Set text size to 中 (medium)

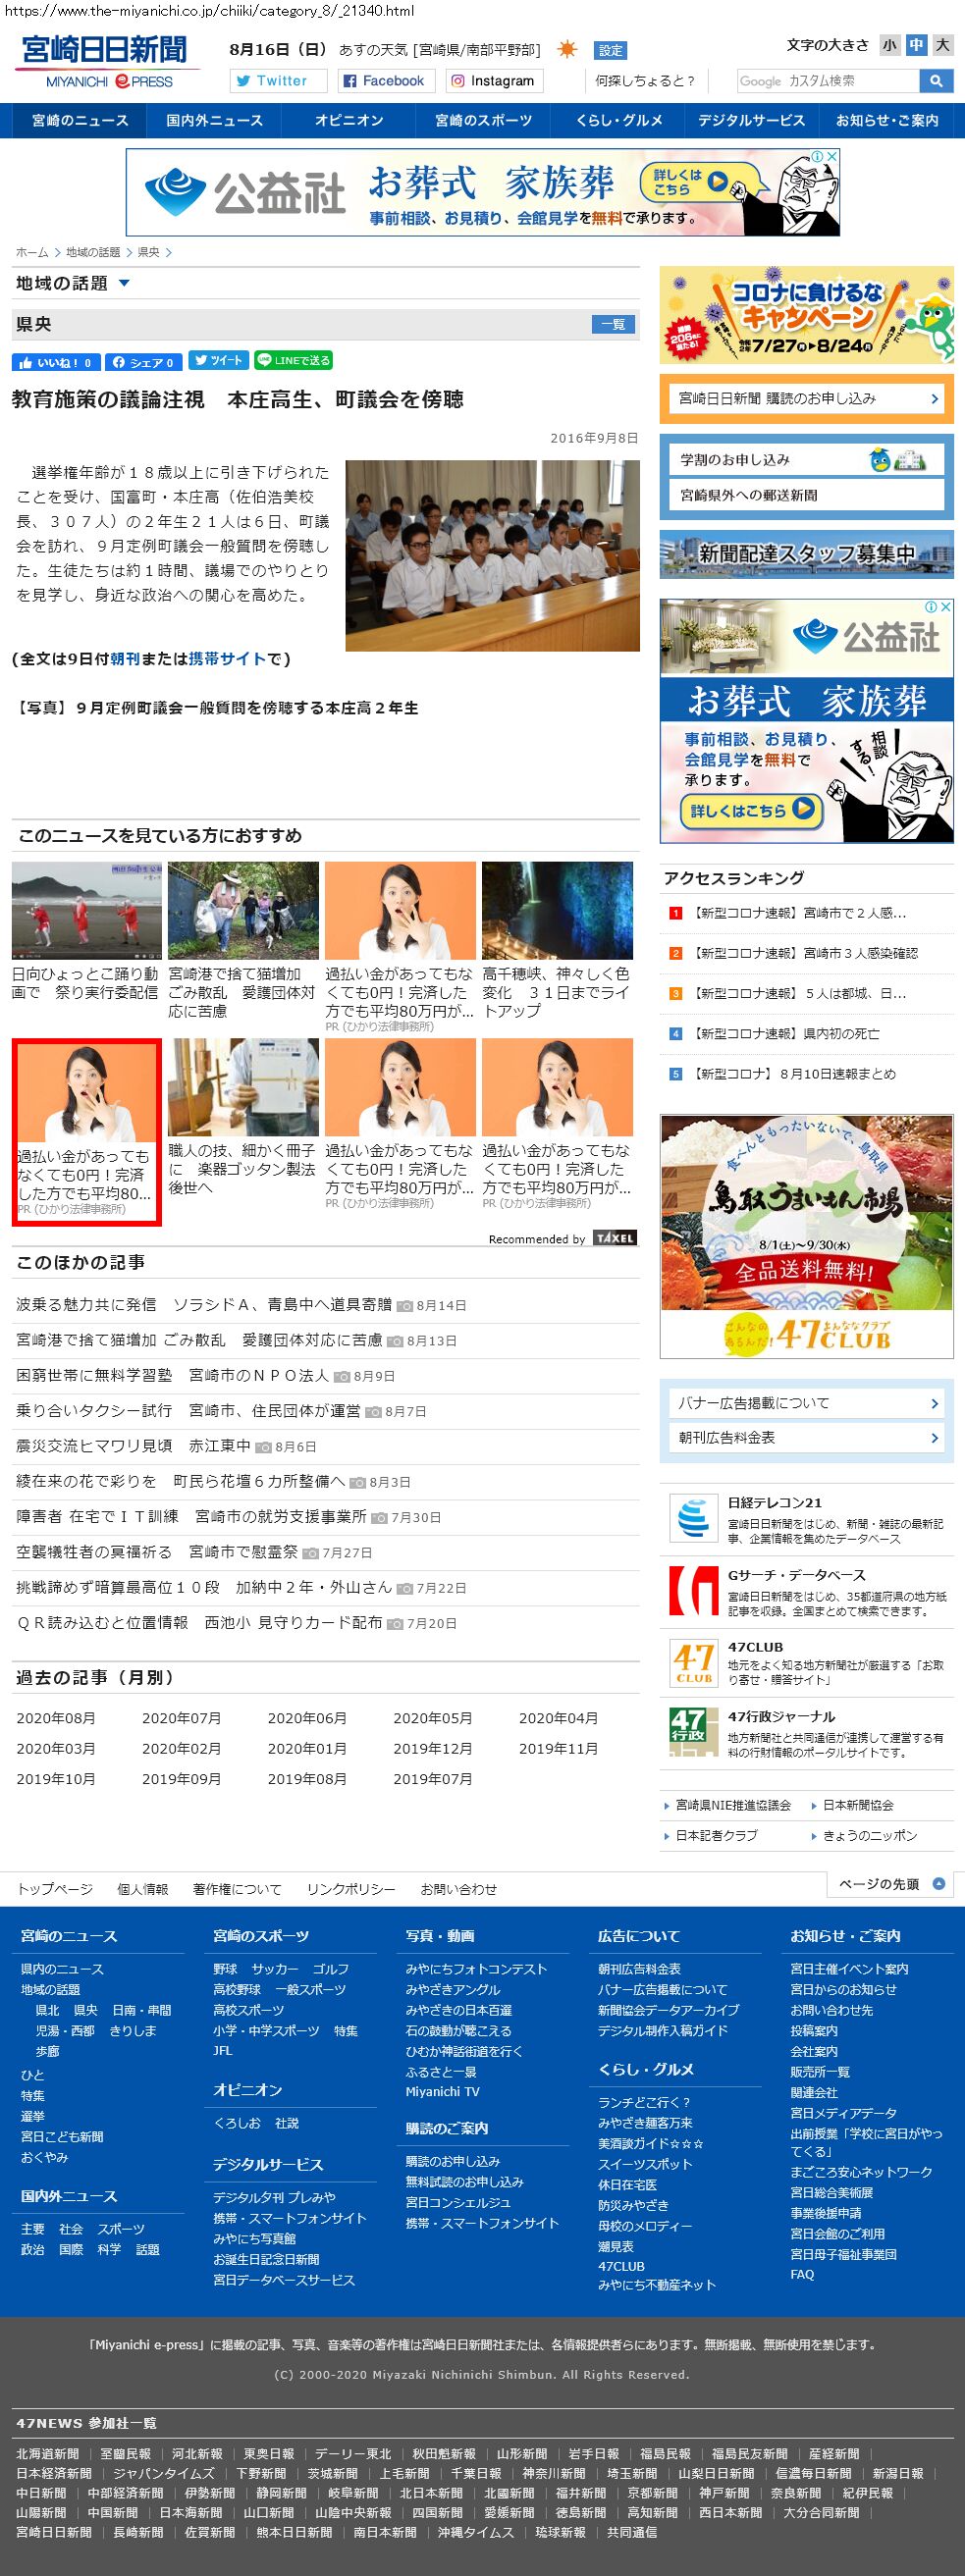click(916, 45)
